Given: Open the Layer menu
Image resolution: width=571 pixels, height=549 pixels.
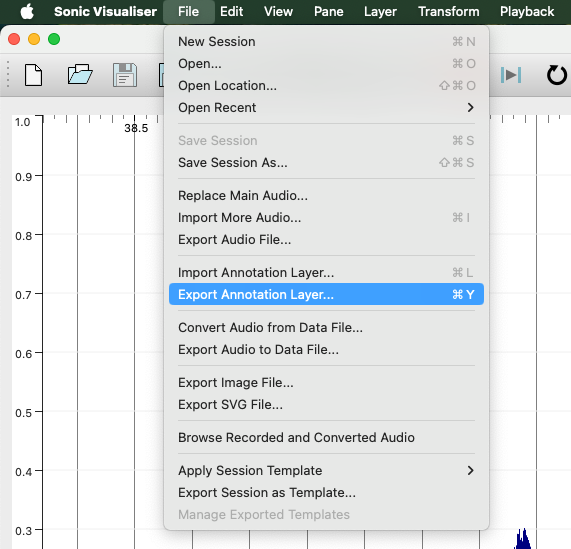Looking at the screenshot, I should (381, 12).
